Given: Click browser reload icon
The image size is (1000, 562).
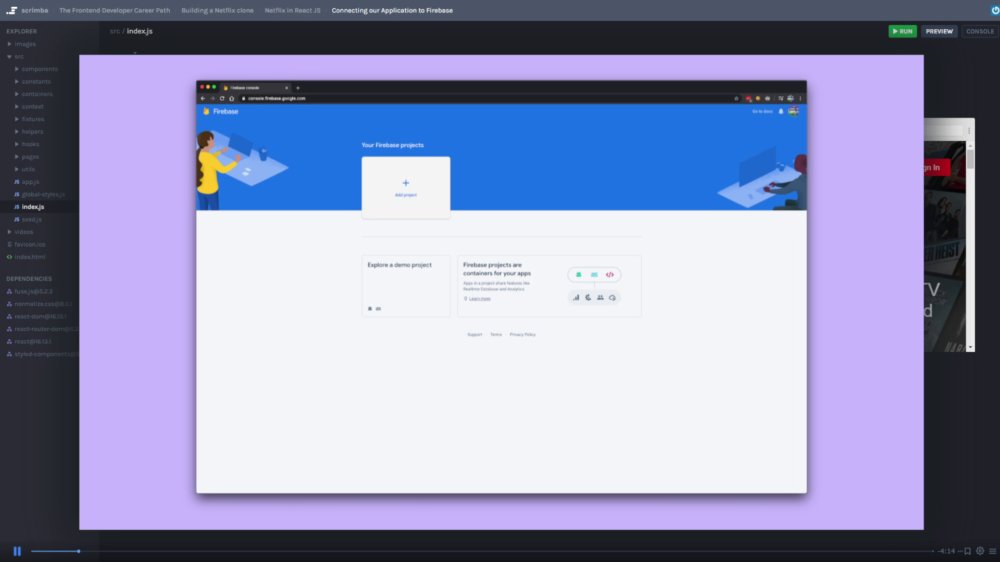Looking at the screenshot, I should (x=222, y=98).
